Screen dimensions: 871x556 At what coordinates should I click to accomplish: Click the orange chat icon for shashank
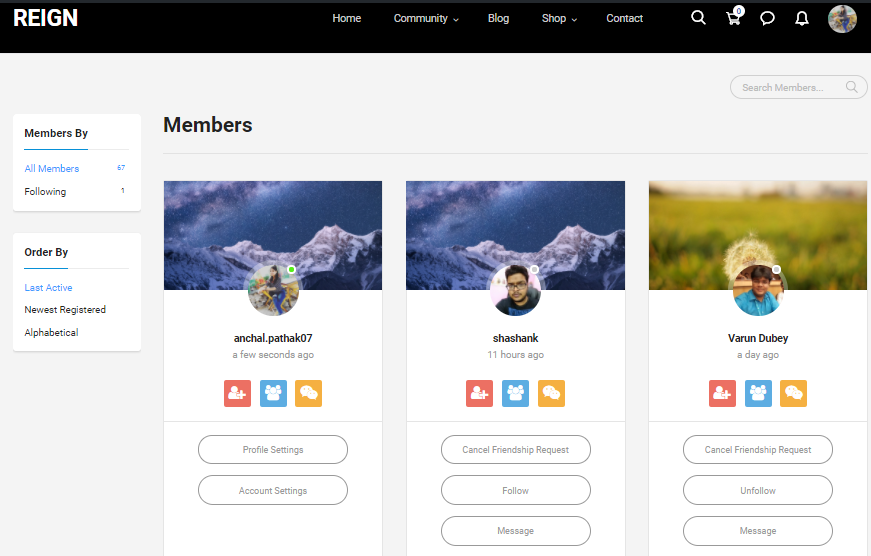(x=551, y=393)
